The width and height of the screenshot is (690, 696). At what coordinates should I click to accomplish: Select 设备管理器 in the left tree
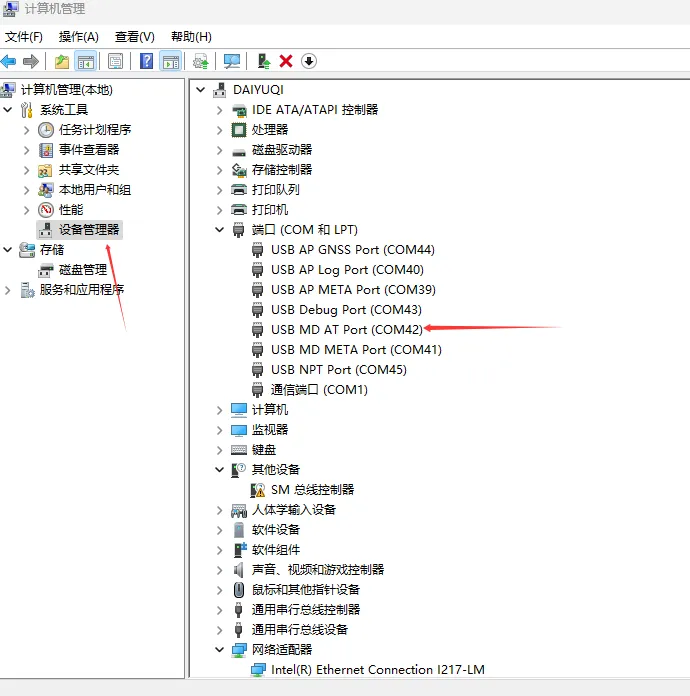tap(89, 229)
